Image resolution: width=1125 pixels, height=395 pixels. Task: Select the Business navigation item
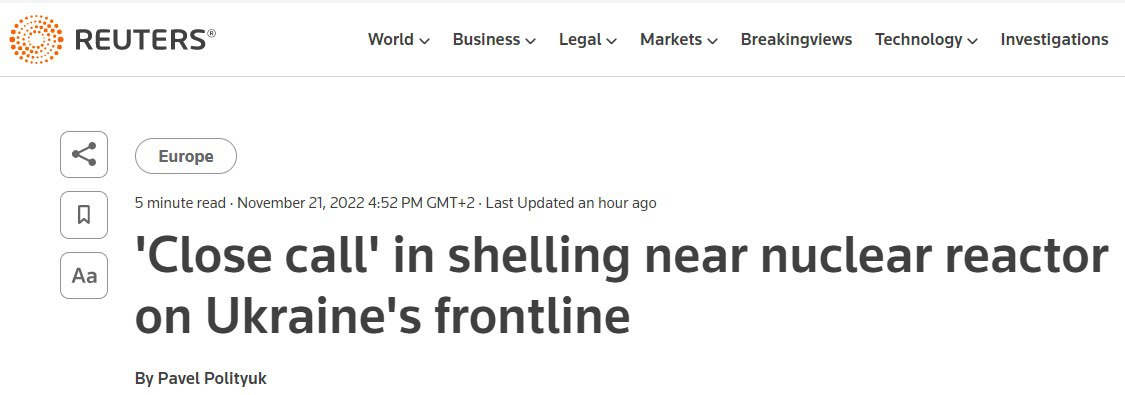[486, 40]
